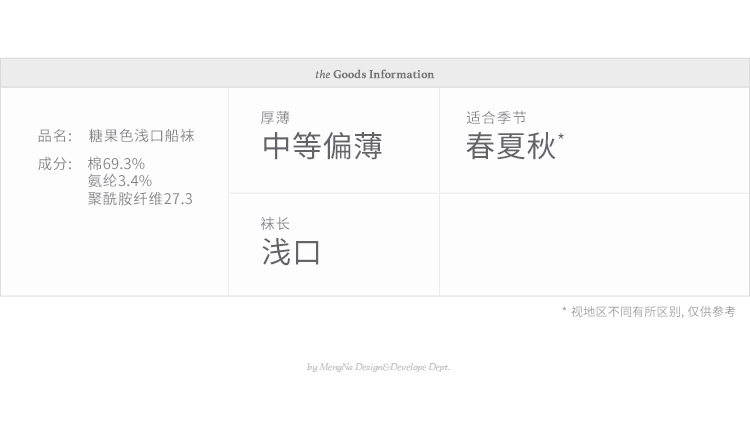This screenshot has height=432, width=750.
Task: Click the footnote '视地区不同有所区别, 仅供参考'
Action: pyautogui.click(x=653, y=311)
